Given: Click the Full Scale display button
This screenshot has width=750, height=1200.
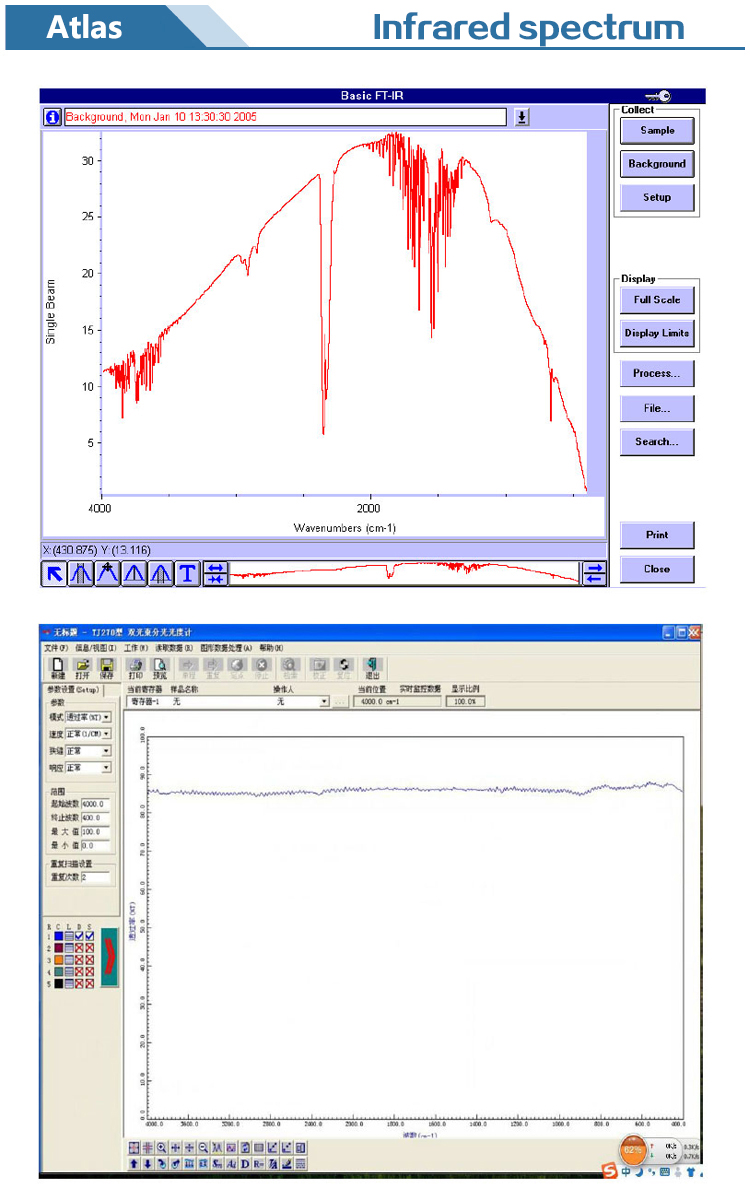Looking at the screenshot, I should click(656, 300).
